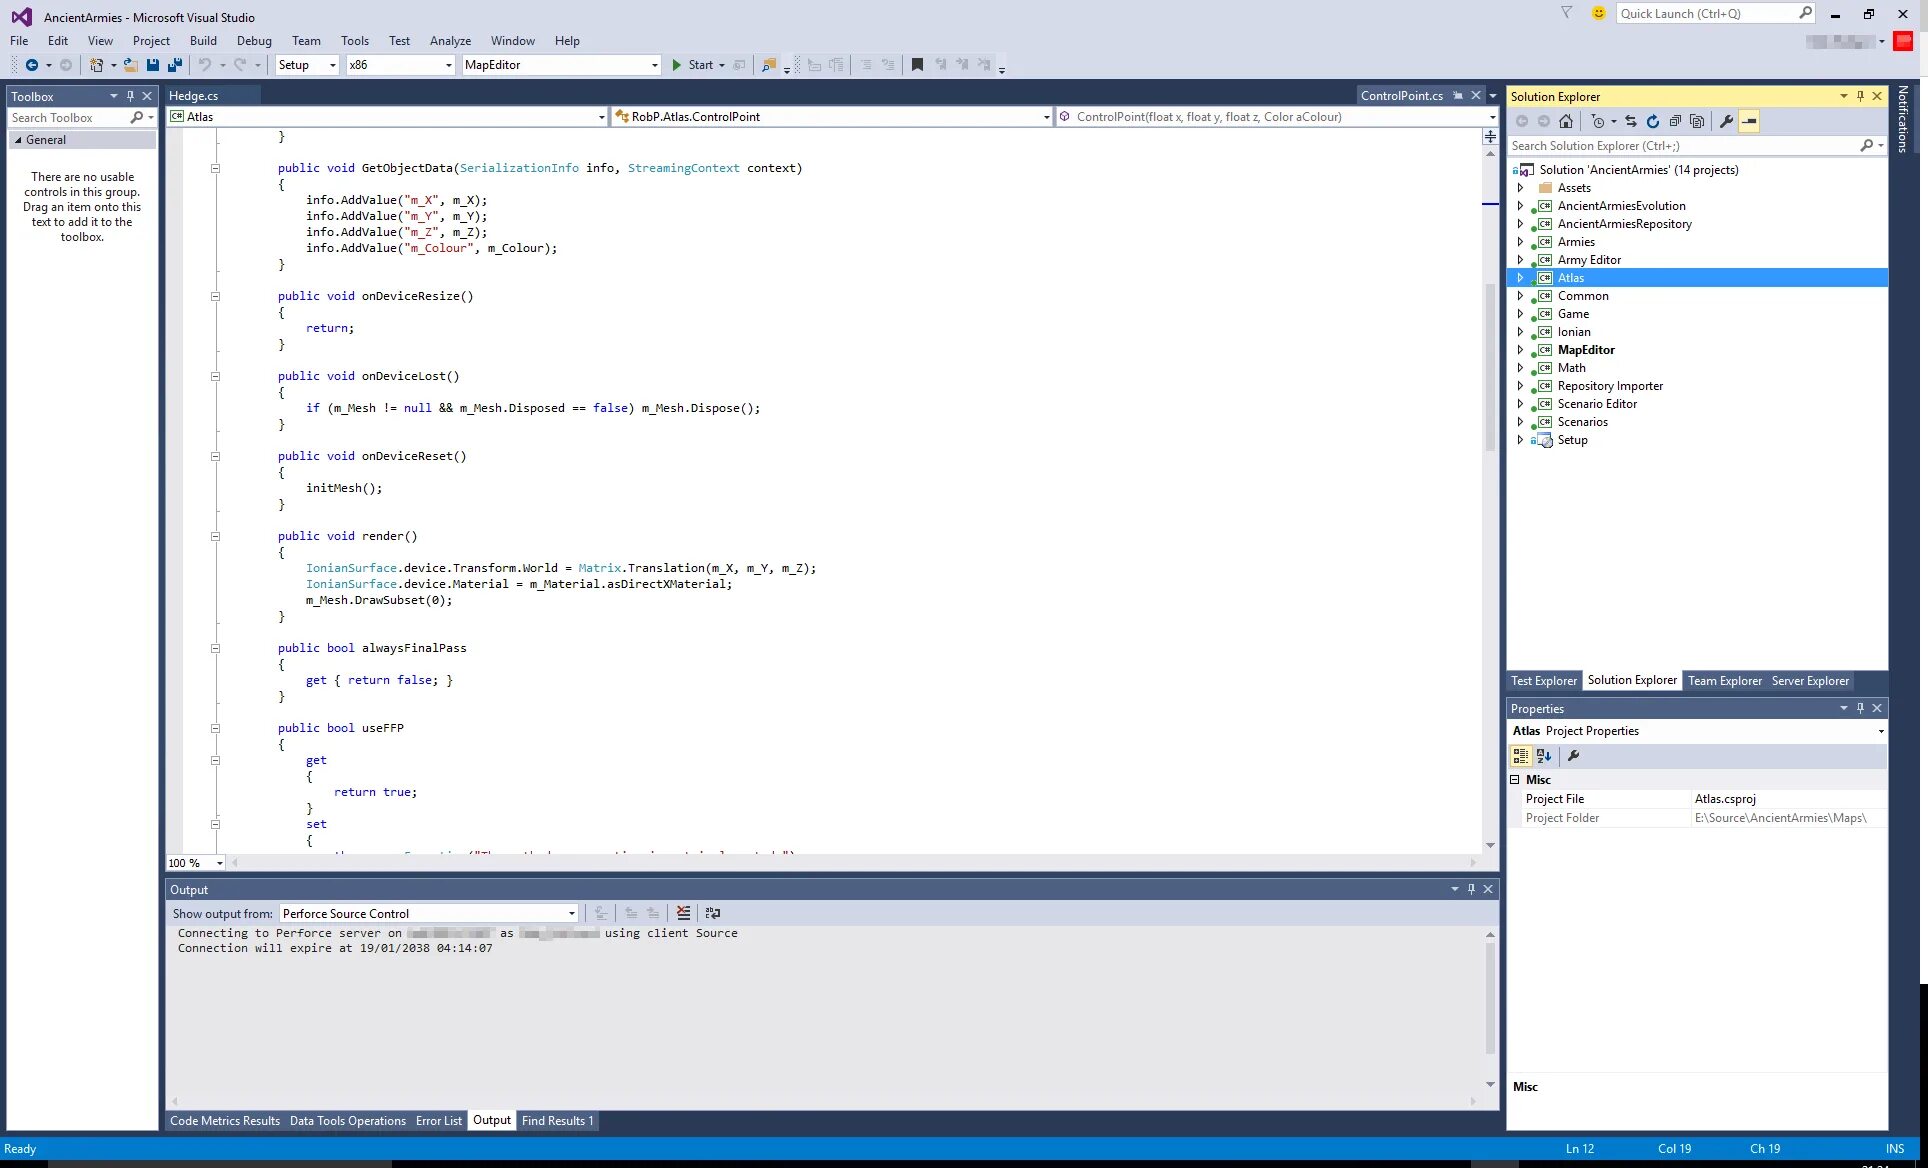Image resolution: width=1928 pixels, height=1168 pixels.
Task: Click Solution Explorer Home icon
Action: [1566, 121]
